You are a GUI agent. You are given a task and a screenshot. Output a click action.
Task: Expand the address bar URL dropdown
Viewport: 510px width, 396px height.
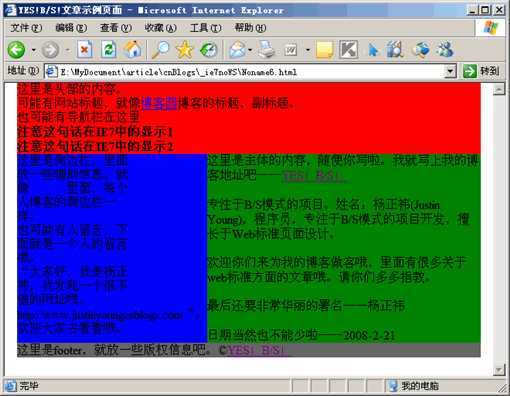tap(450, 71)
